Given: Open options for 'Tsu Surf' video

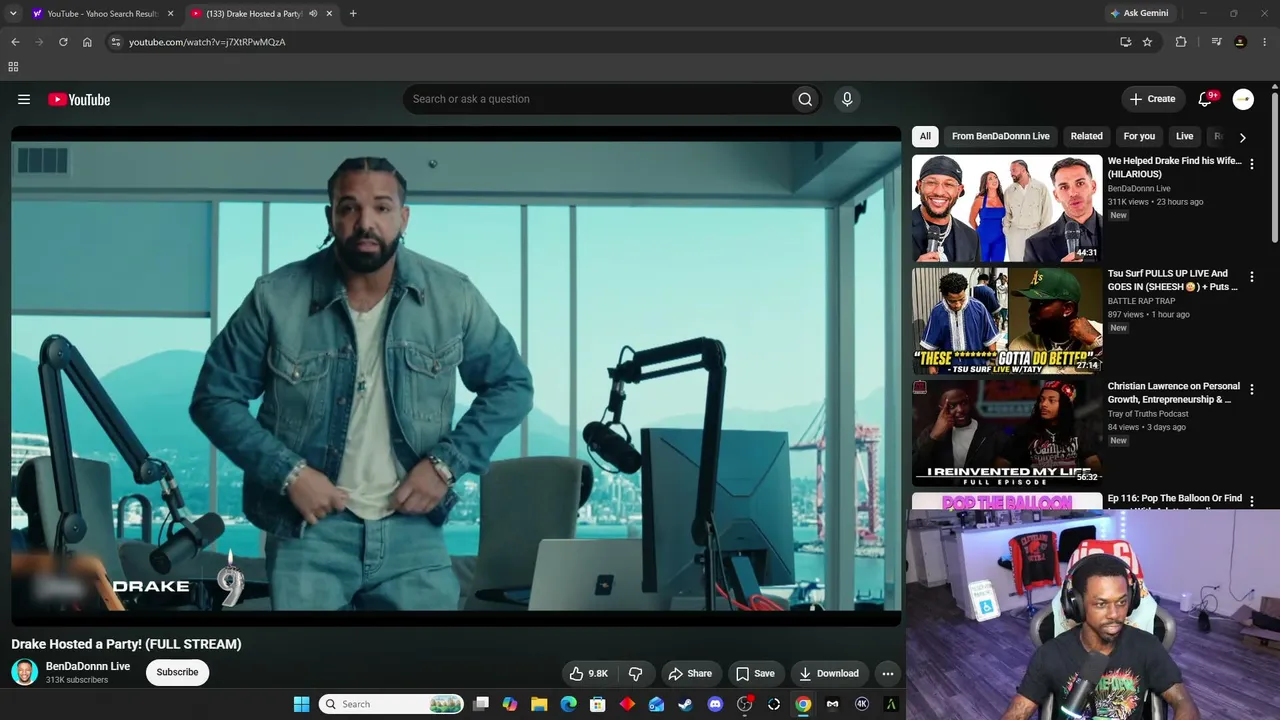Looking at the screenshot, I should click(x=1251, y=277).
